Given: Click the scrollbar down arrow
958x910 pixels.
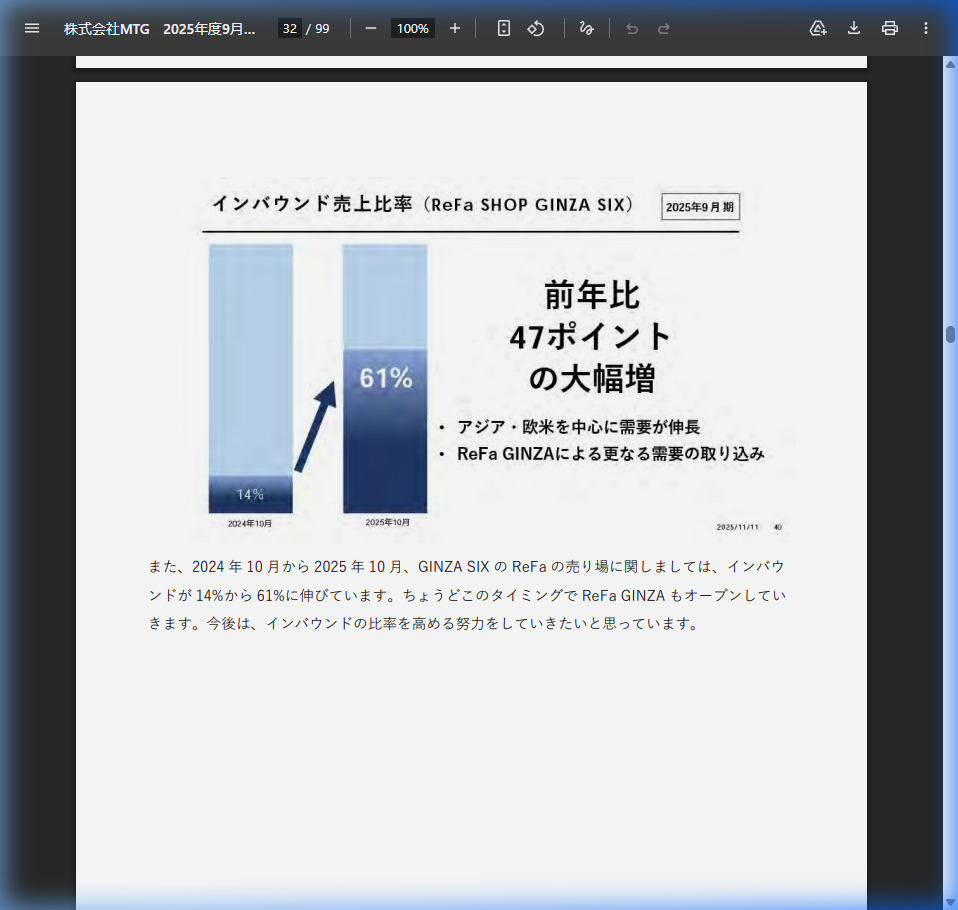Looking at the screenshot, I should [x=950, y=903].
